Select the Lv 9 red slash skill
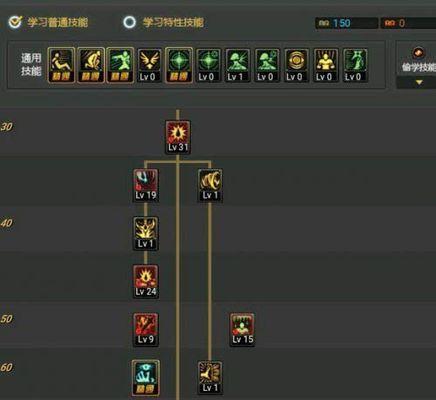The width and height of the screenshot is (436, 400). [146, 329]
